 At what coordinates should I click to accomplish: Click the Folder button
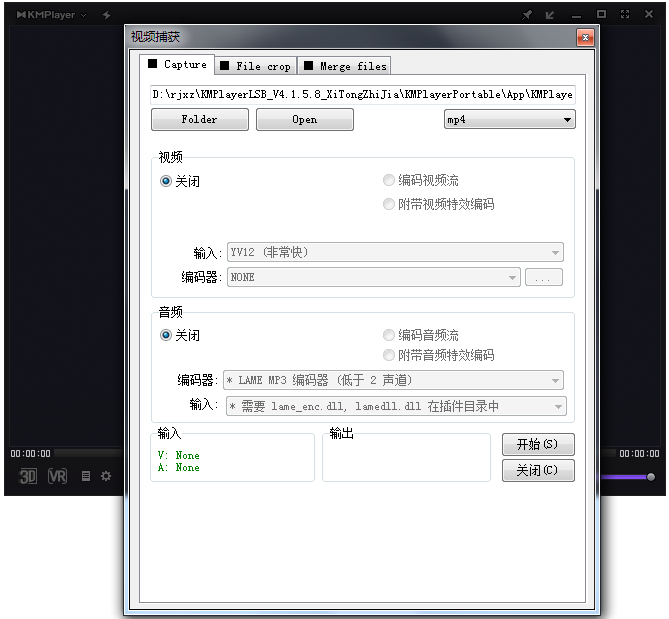click(x=200, y=119)
